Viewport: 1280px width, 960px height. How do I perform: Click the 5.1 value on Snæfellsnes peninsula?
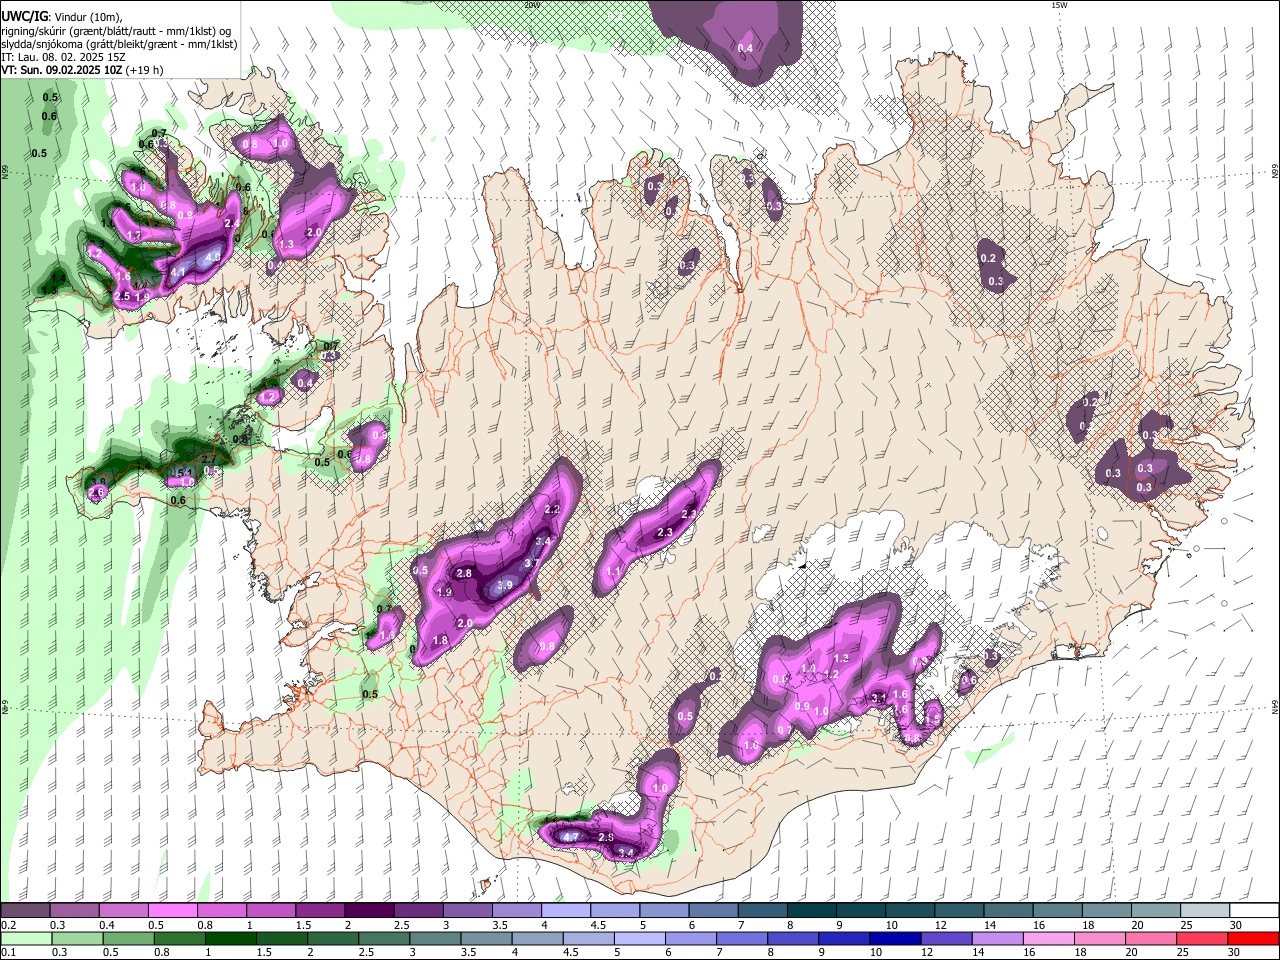pos(185,472)
